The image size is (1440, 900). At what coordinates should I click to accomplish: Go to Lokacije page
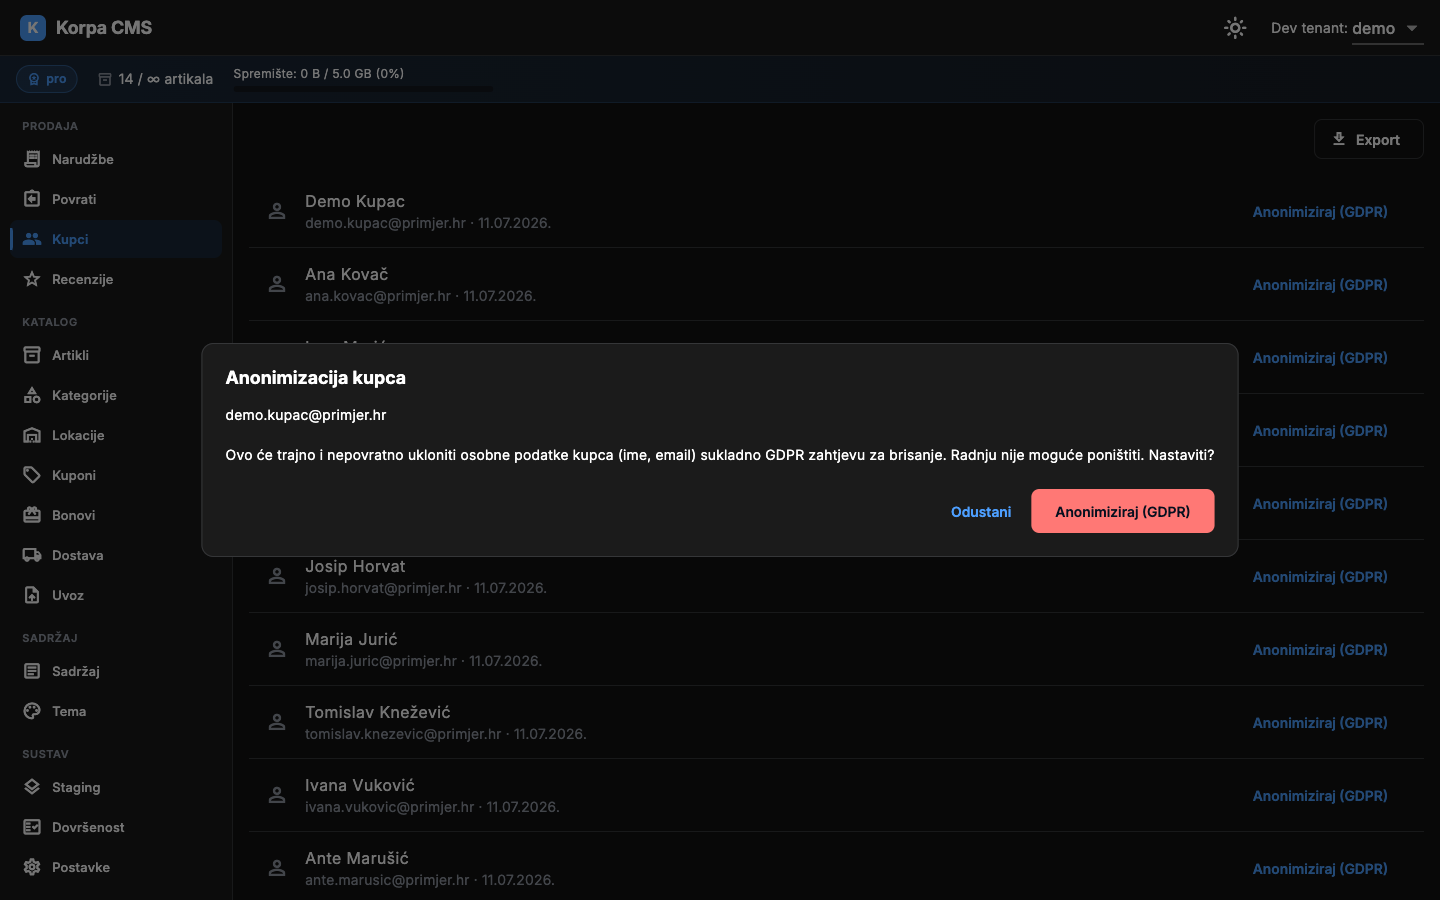(116, 435)
